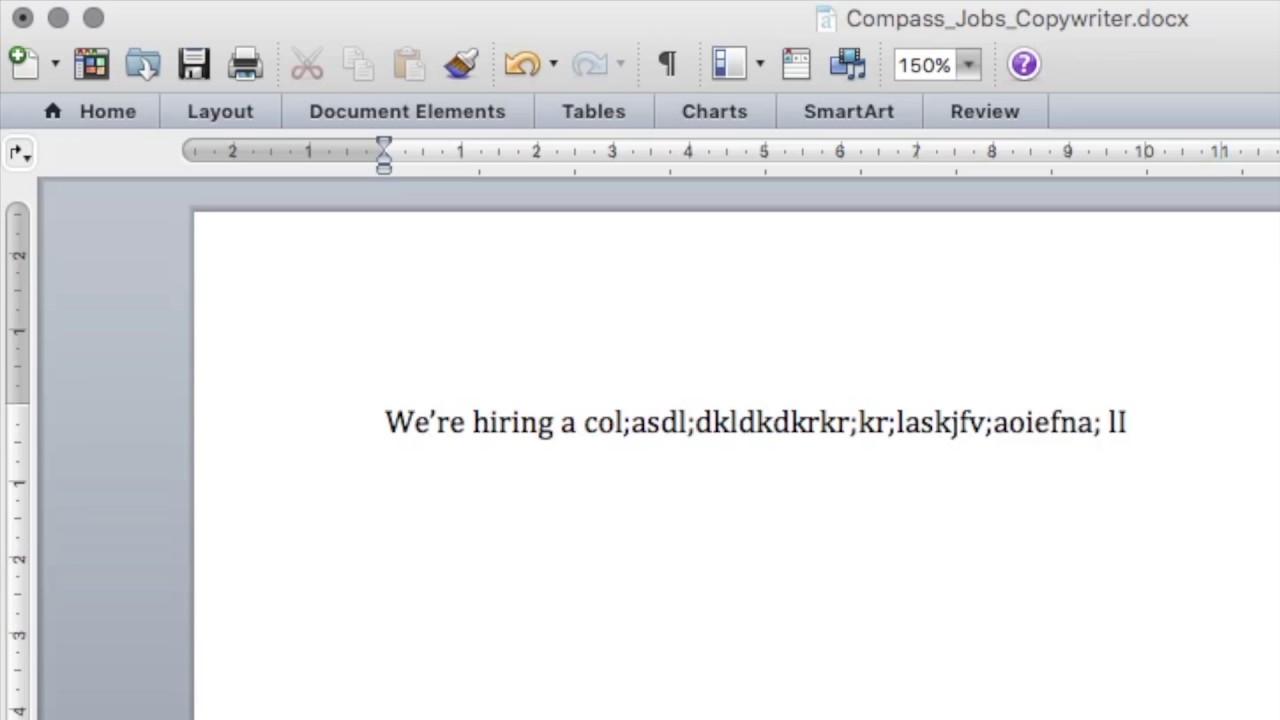Open the SmartArt ribbon tab
This screenshot has width=1280, height=720.
coord(849,111)
